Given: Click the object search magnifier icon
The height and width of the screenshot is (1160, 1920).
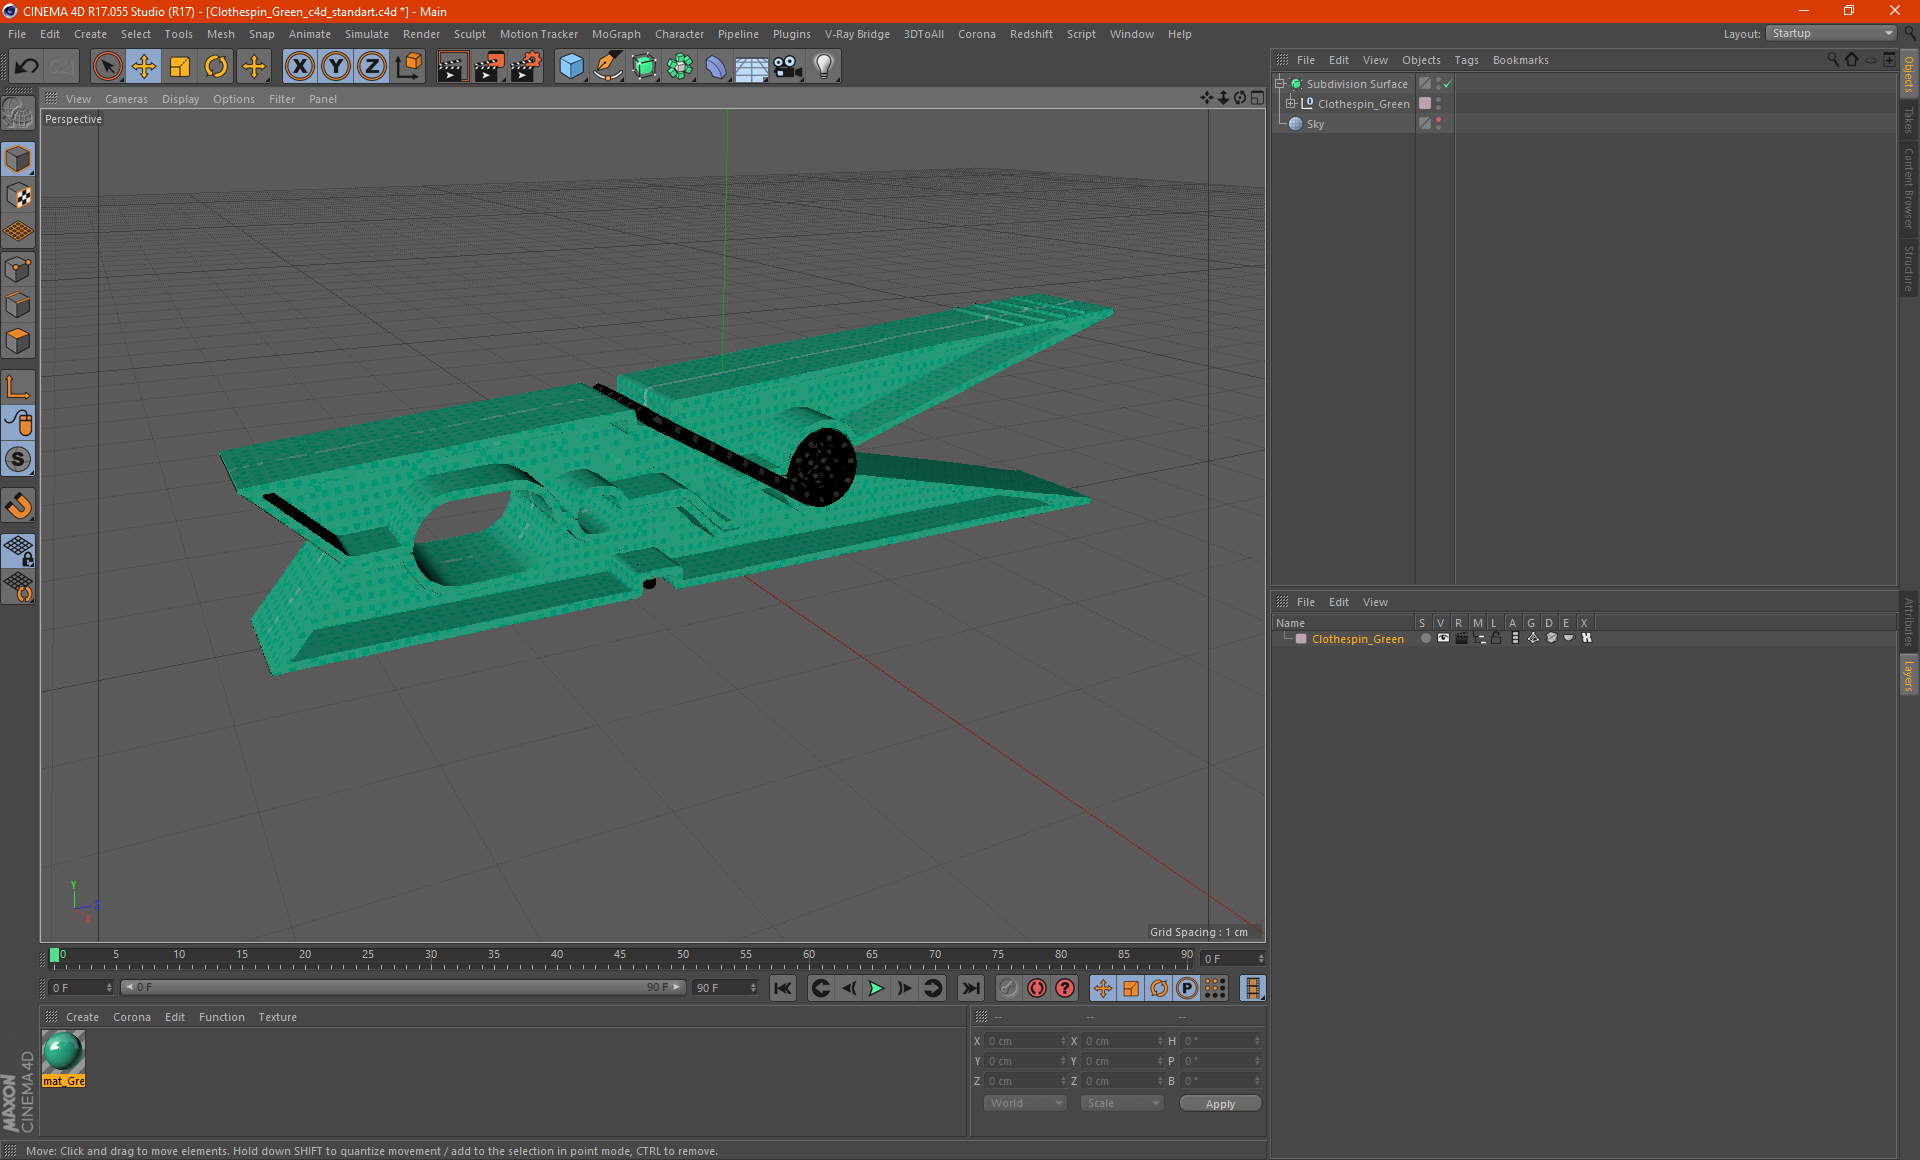Looking at the screenshot, I should pyautogui.click(x=1833, y=60).
